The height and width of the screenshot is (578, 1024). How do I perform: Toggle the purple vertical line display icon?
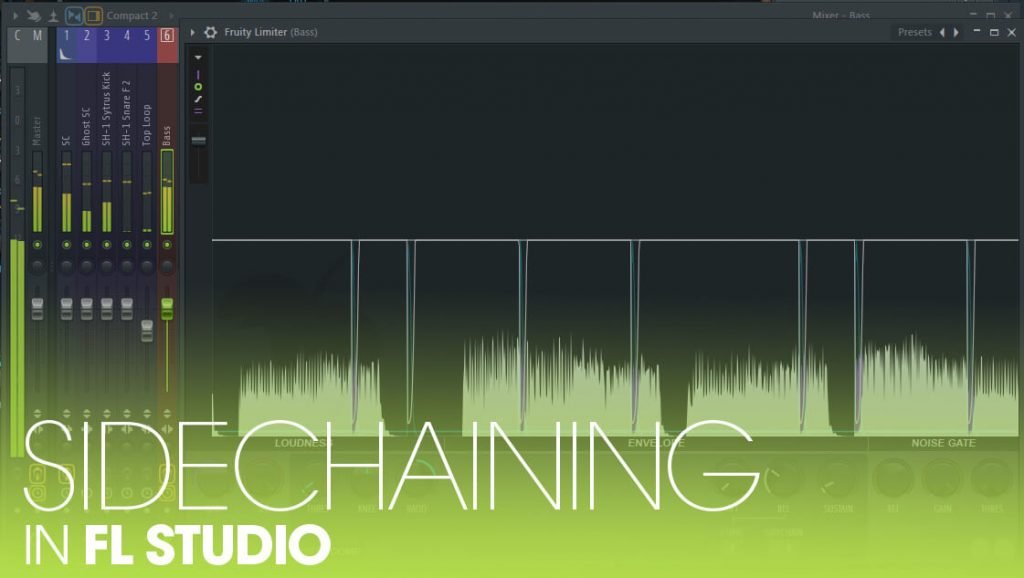[198, 74]
